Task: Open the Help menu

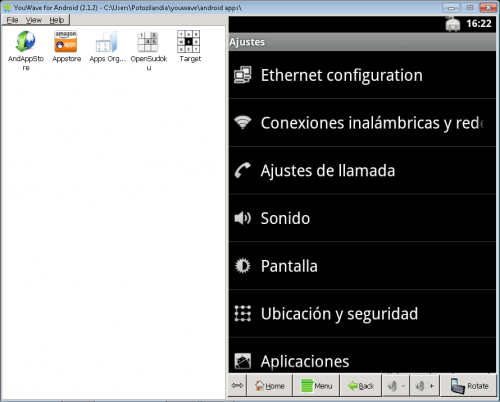Action: pos(57,20)
